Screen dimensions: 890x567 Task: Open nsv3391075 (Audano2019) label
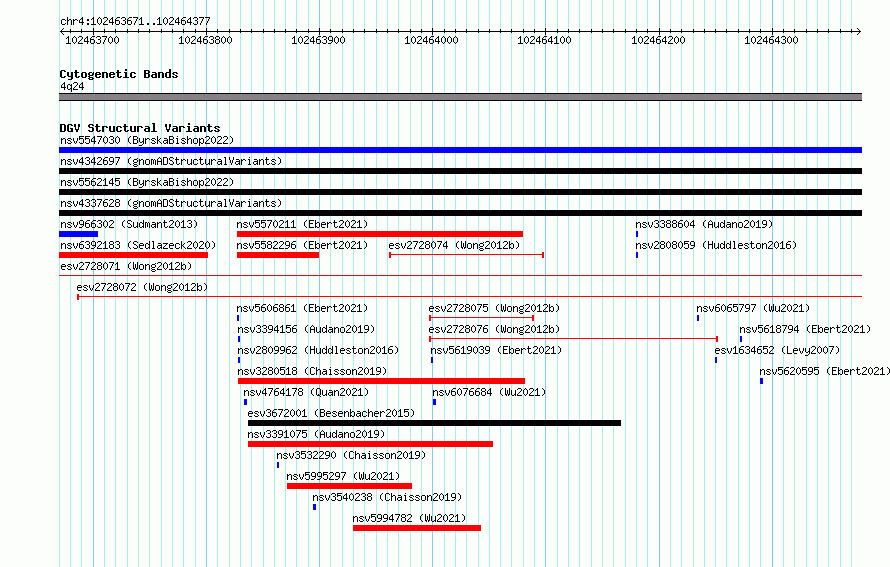pyautogui.click(x=316, y=434)
